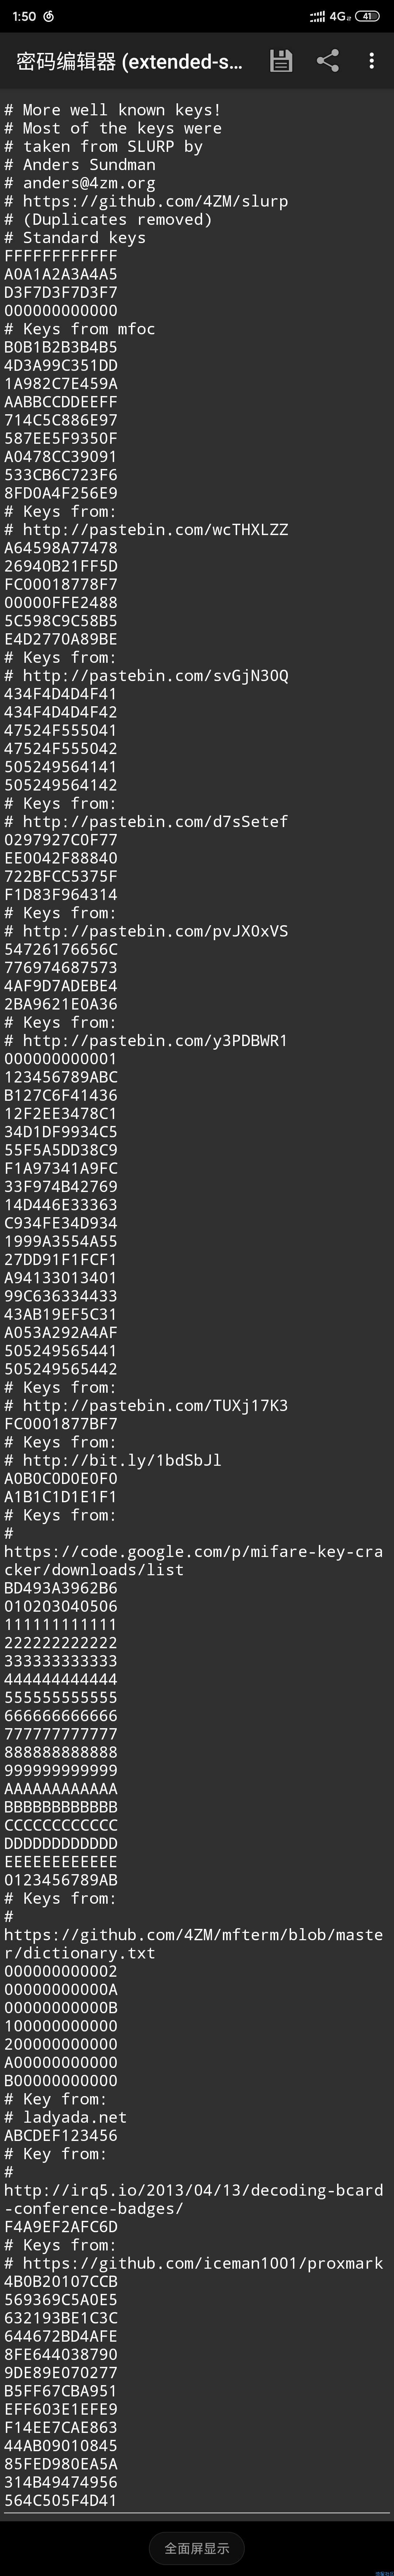Tap the share icon in toolbar
The height and width of the screenshot is (2576, 394).
pyautogui.click(x=327, y=61)
